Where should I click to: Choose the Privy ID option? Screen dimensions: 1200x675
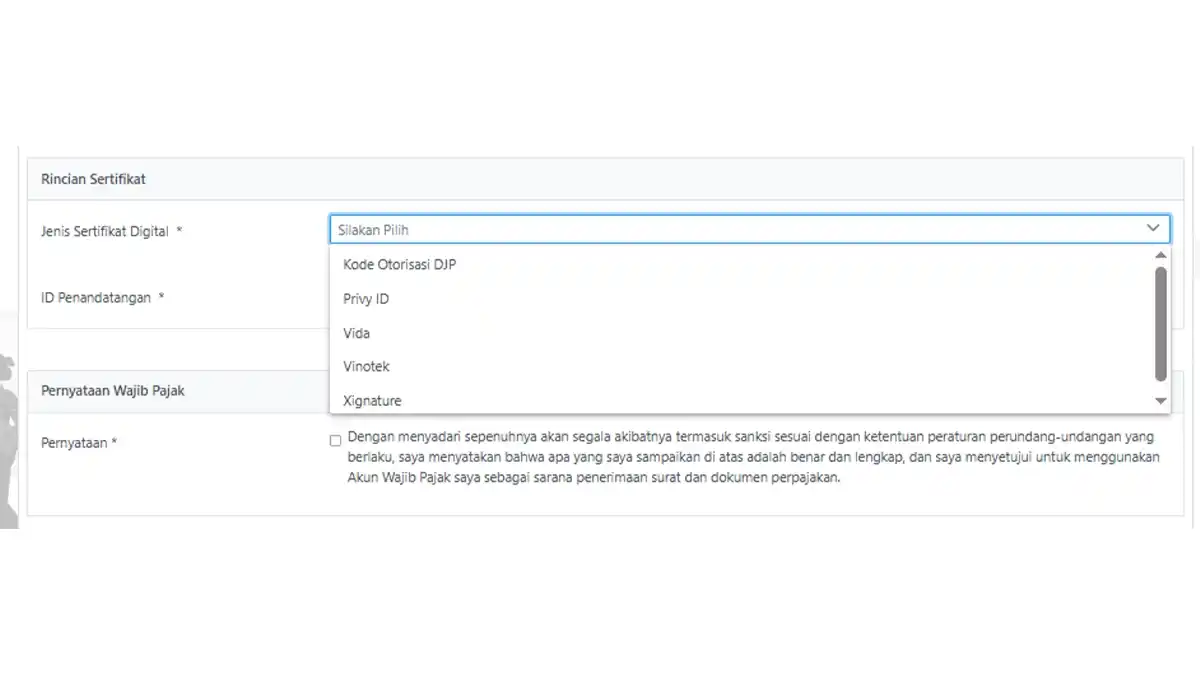(x=366, y=299)
